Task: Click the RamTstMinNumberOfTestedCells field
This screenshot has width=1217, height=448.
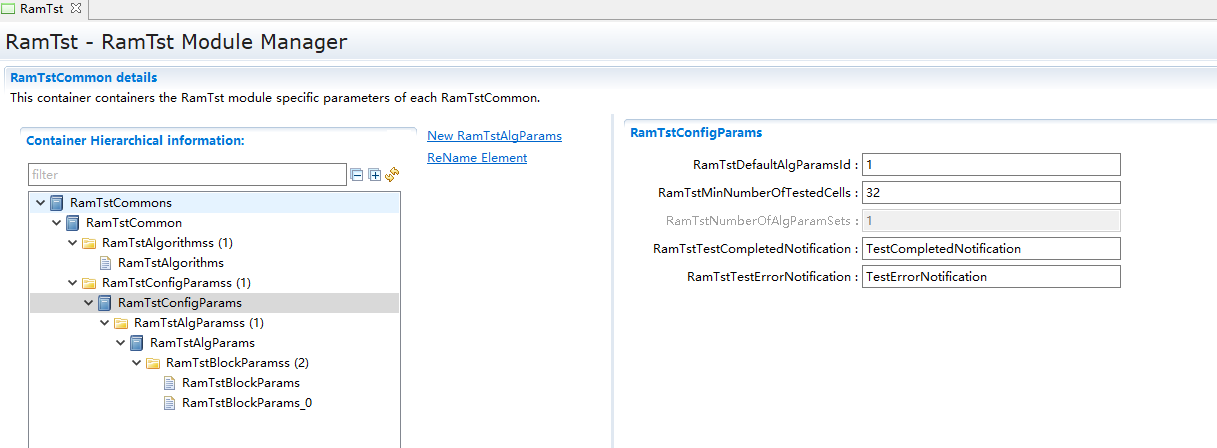Action: coord(990,192)
